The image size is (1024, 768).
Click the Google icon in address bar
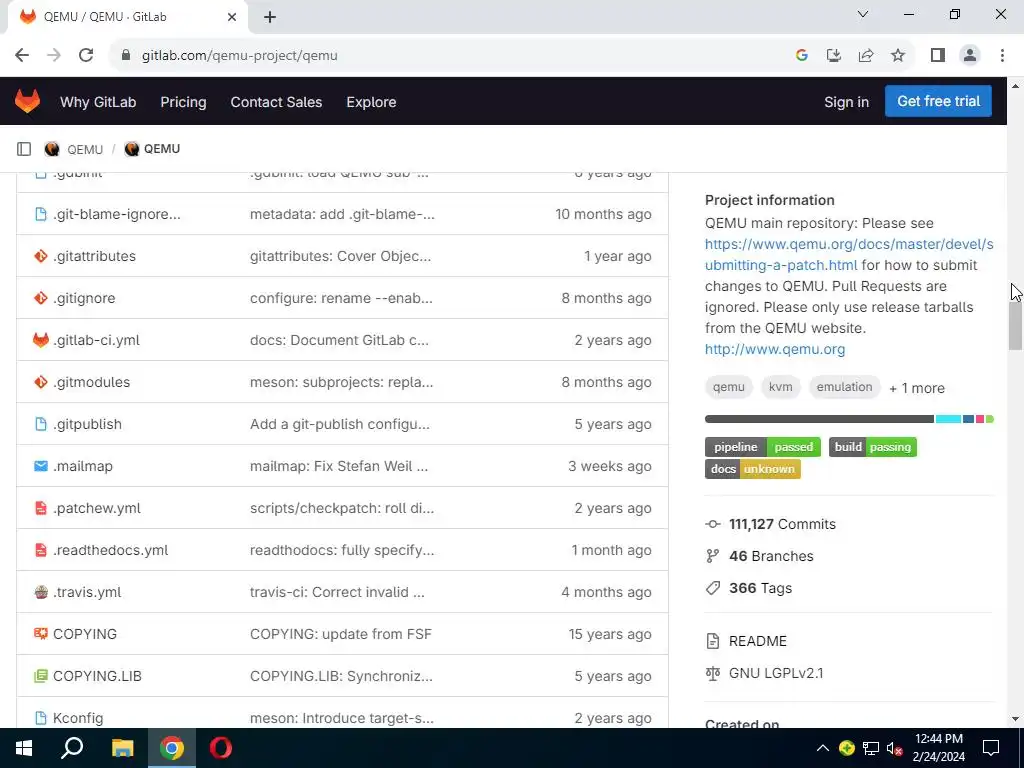pos(802,56)
